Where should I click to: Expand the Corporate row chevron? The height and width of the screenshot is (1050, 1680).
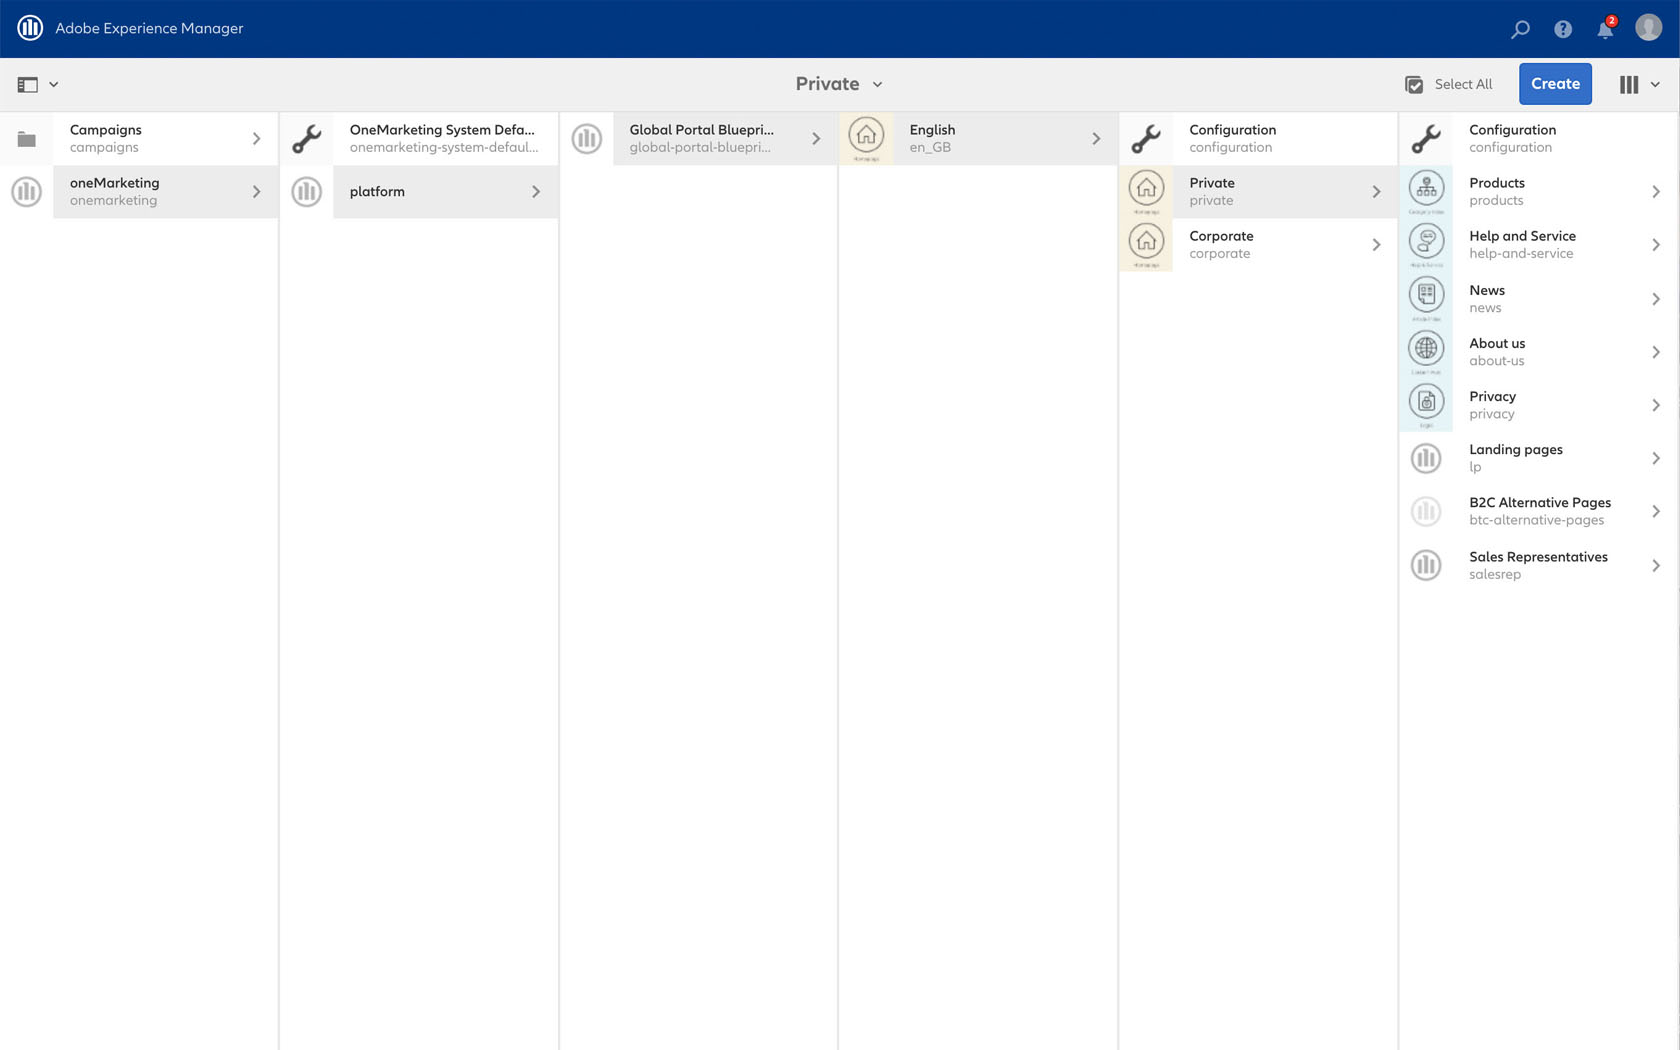click(1376, 245)
